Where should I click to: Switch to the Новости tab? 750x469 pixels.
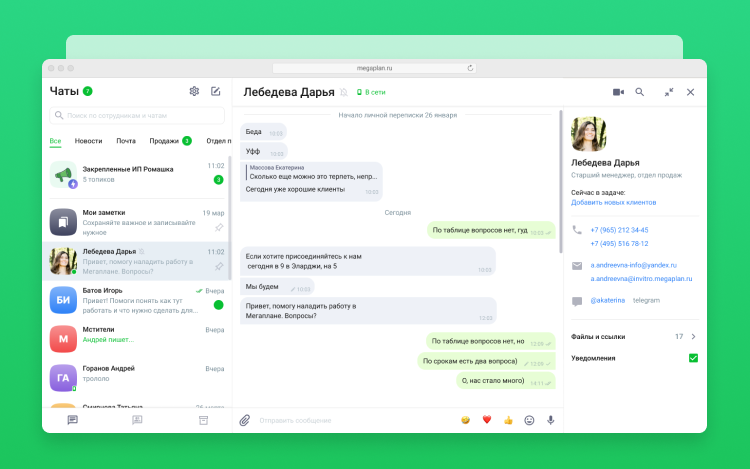tap(88, 141)
